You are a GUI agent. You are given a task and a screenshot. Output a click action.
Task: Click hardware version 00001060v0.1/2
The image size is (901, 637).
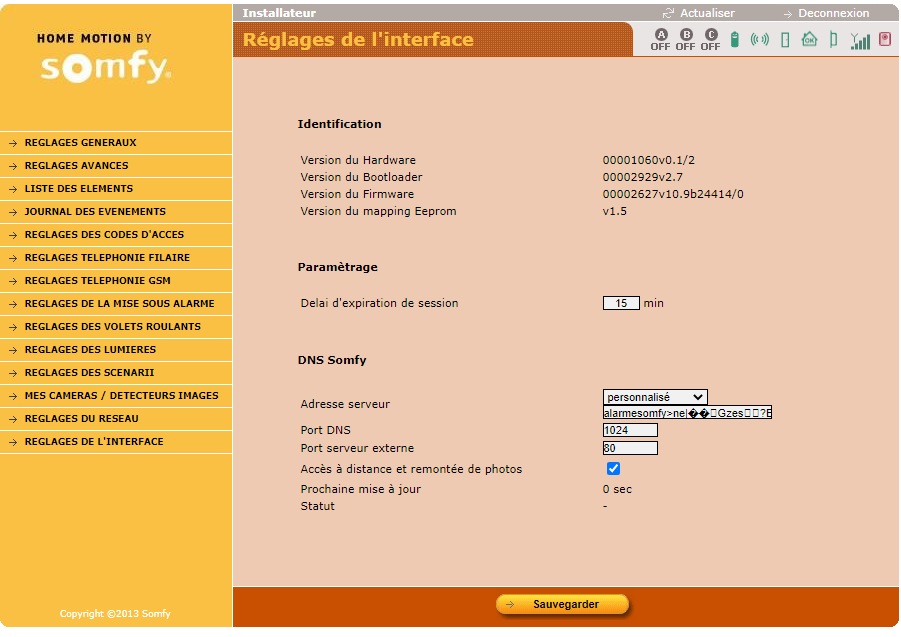click(x=648, y=160)
